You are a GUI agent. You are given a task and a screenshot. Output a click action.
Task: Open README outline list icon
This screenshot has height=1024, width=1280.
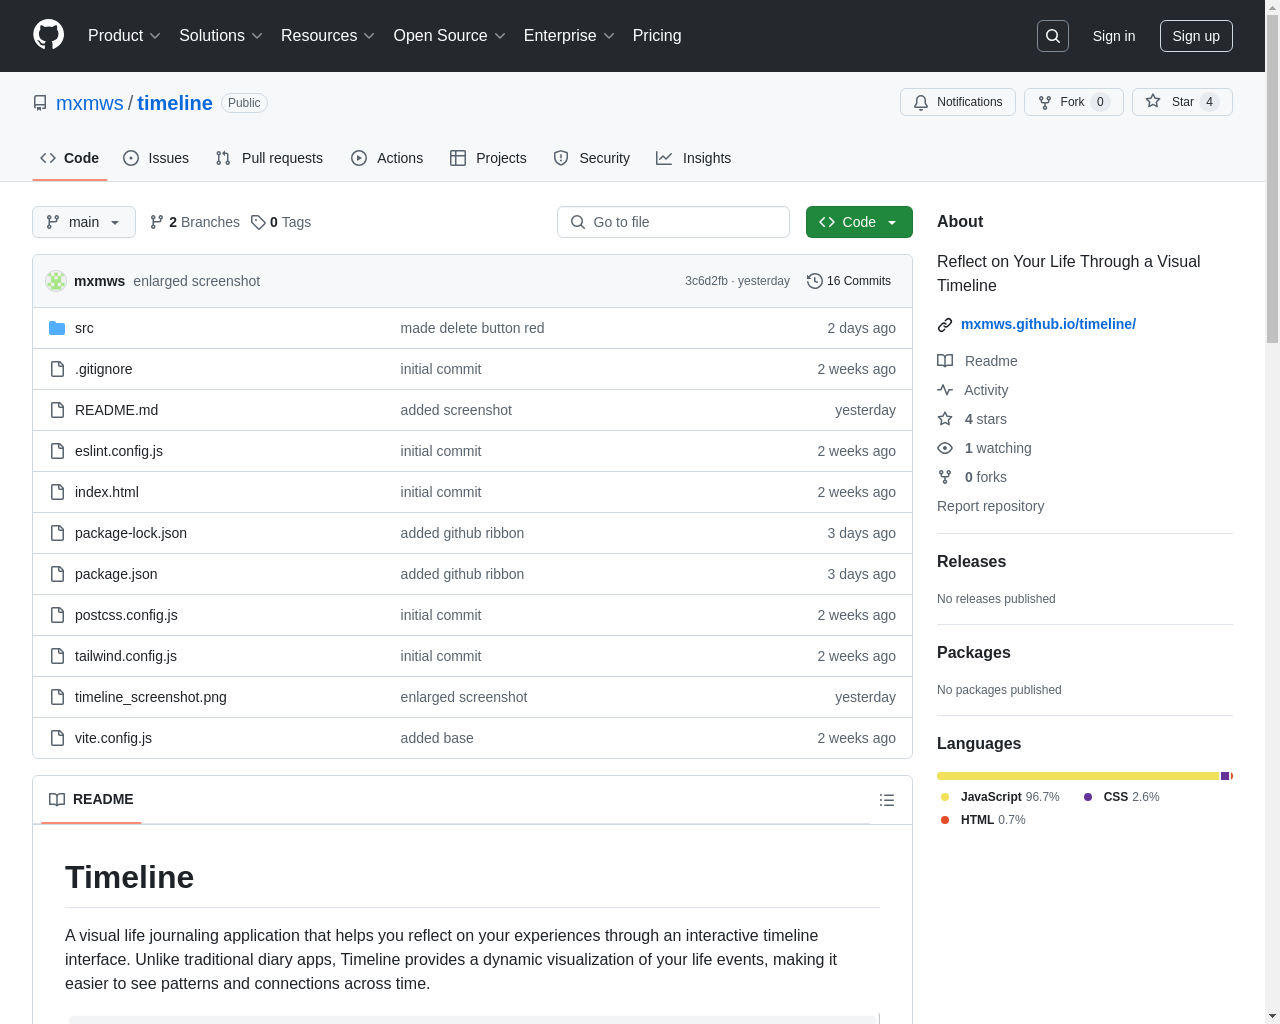click(887, 800)
